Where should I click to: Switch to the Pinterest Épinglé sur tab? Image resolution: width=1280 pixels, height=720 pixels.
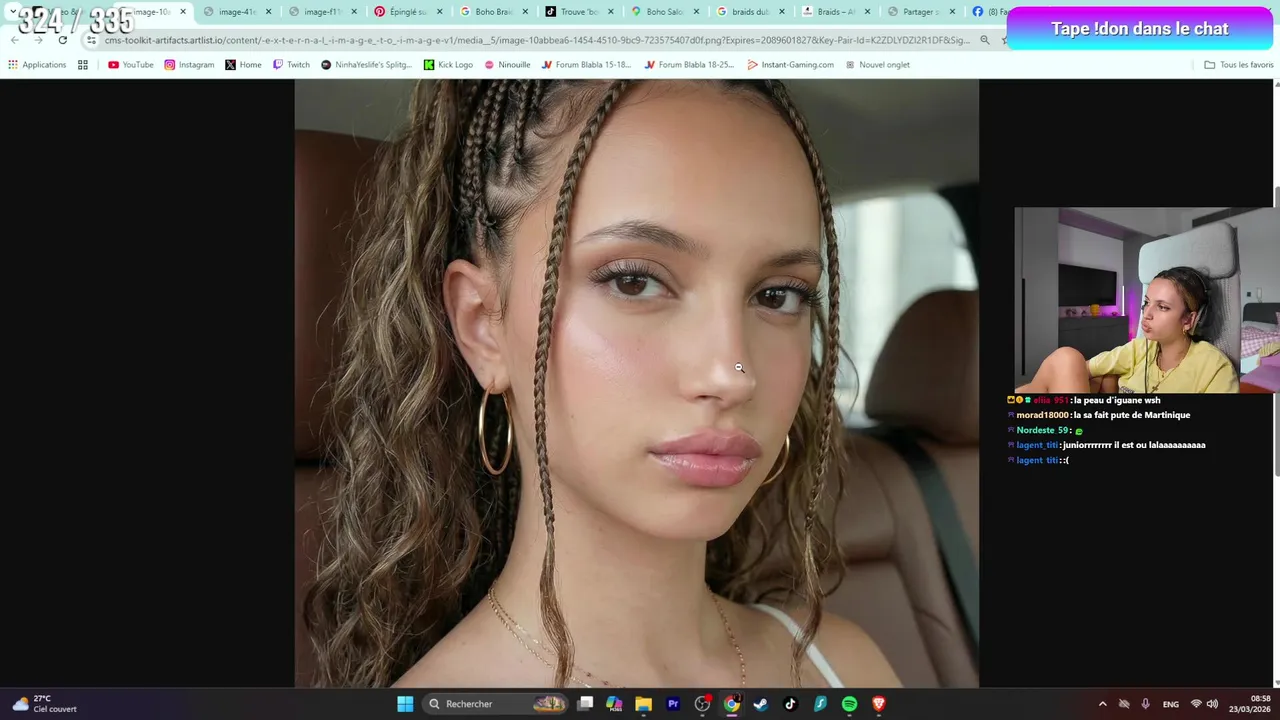(x=408, y=12)
